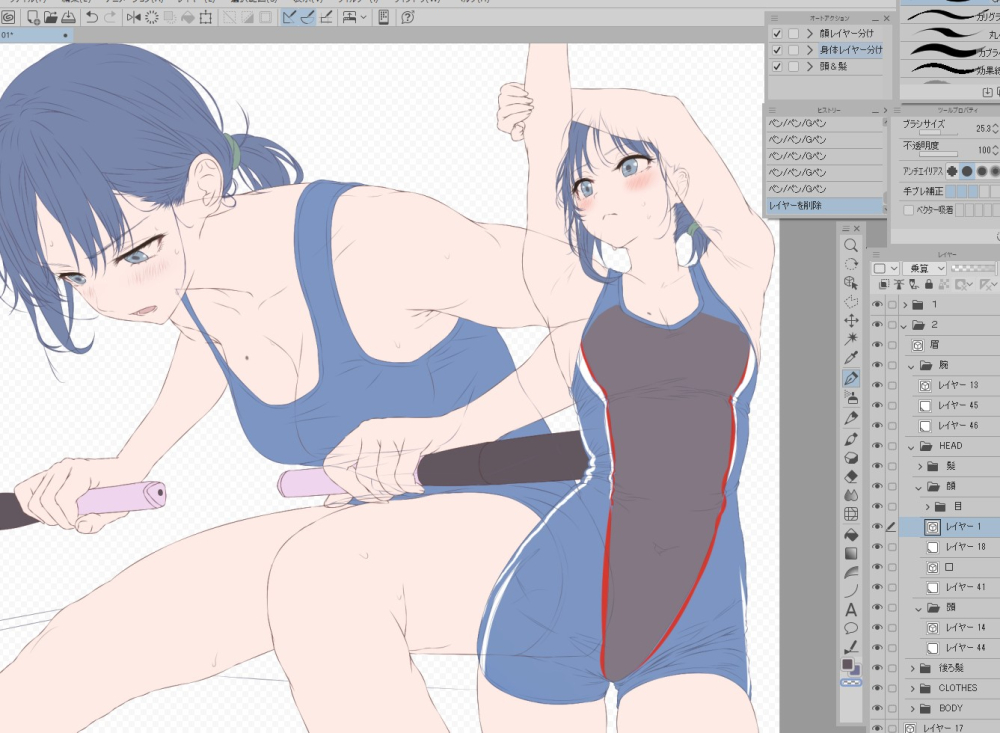The height and width of the screenshot is (733, 1000).
Task: Open Clip Studio launcher icon in command bar
Action: [8, 17]
